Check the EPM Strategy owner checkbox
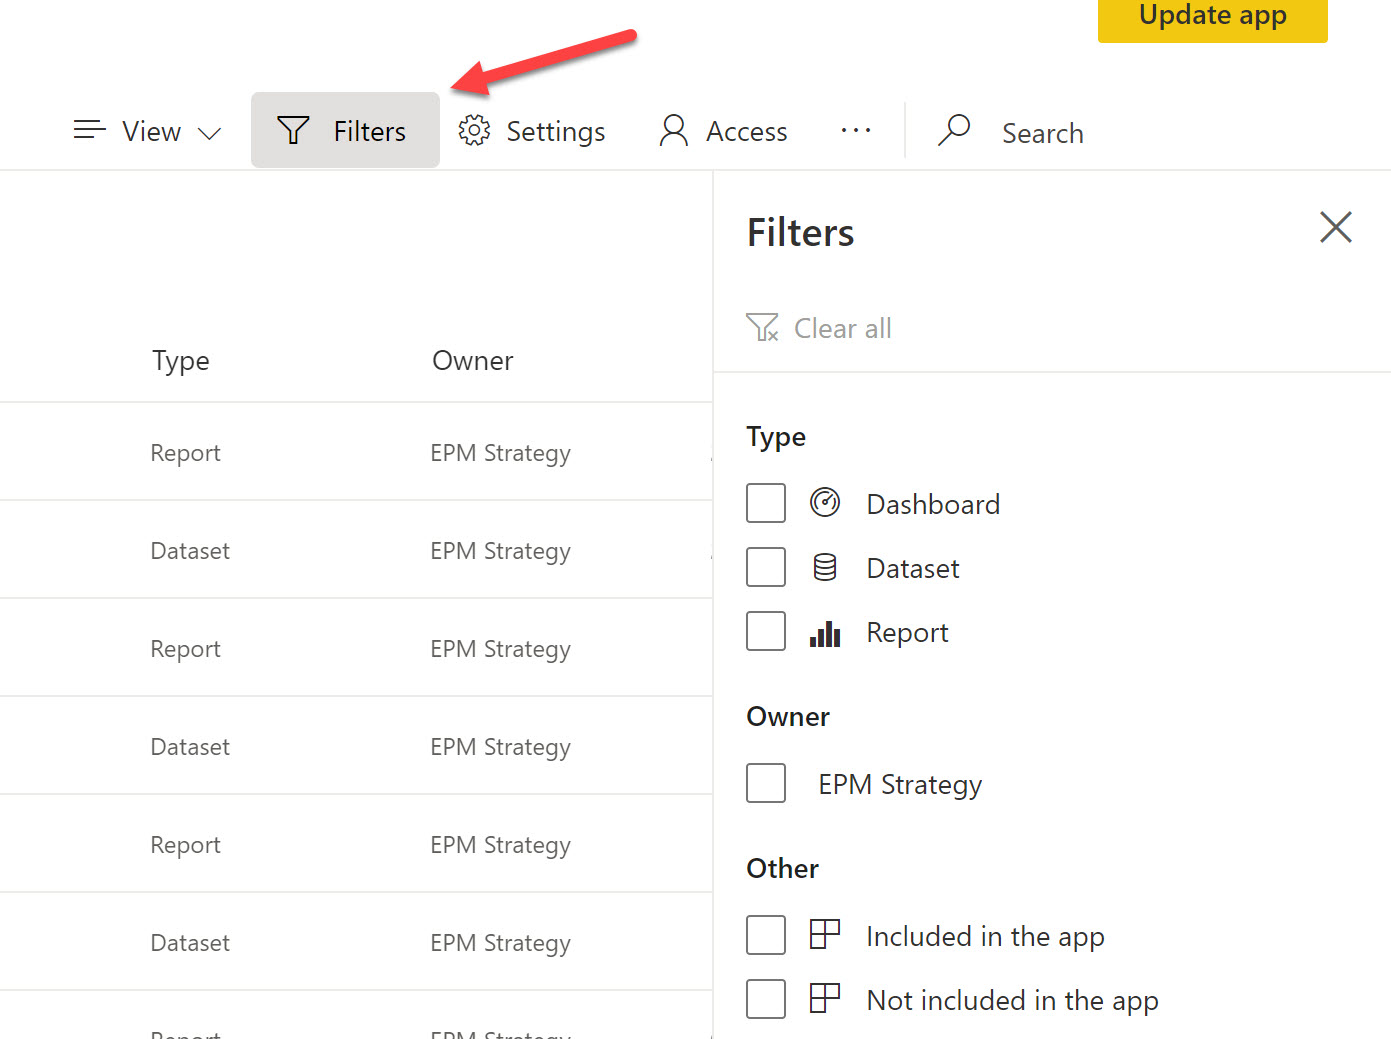1391x1039 pixels. 766,783
